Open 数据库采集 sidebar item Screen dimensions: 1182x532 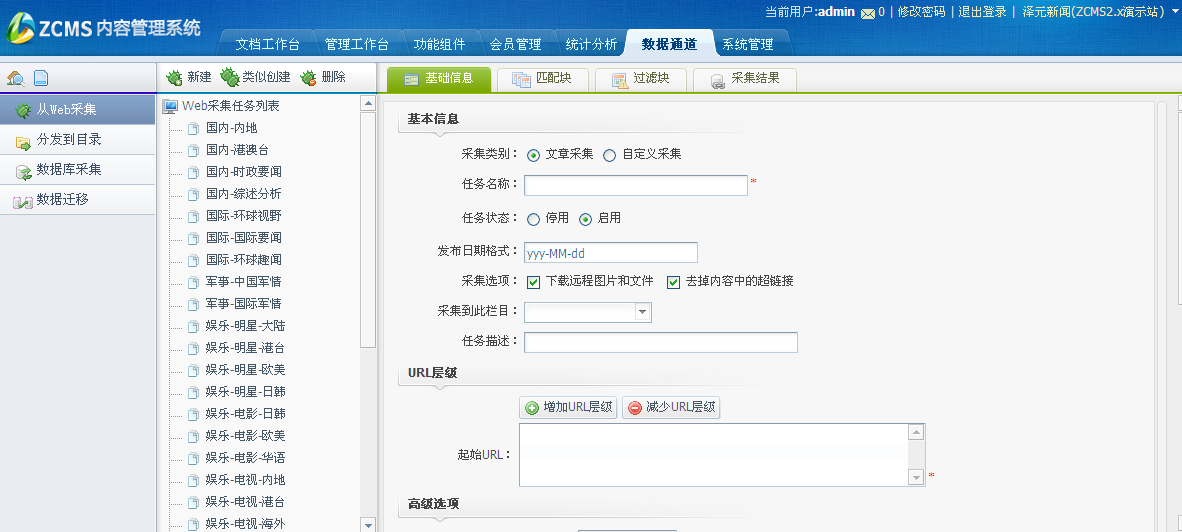click(x=68, y=170)
